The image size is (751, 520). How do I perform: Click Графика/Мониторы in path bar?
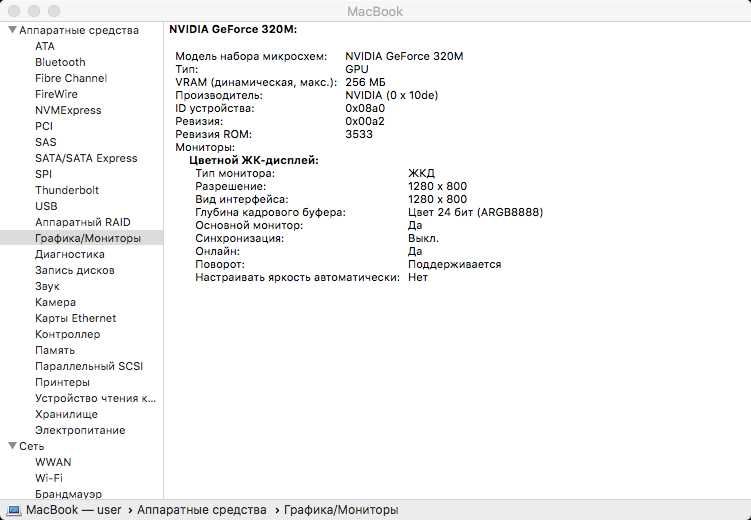pos(341,510)
